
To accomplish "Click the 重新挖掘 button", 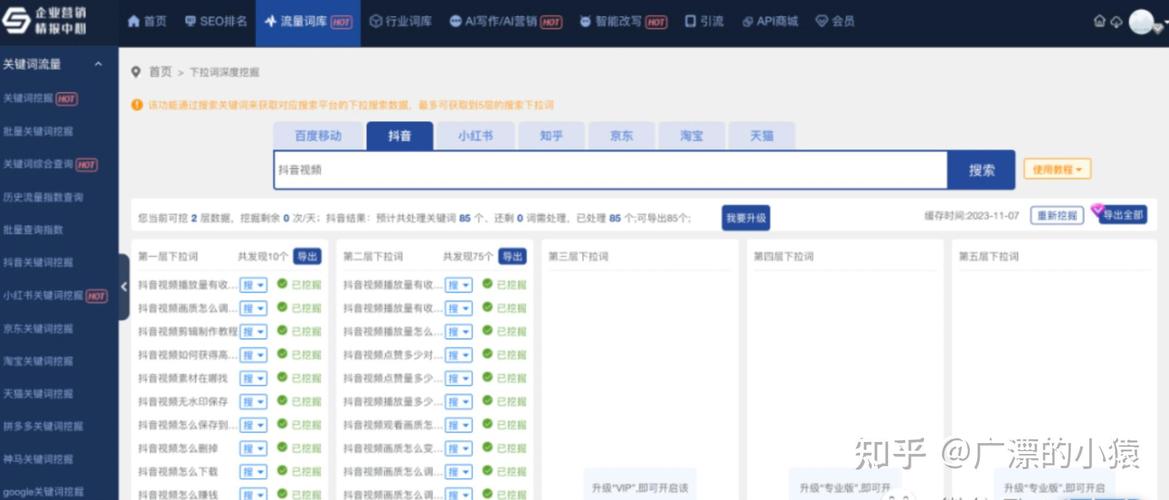I will 1056,215.
